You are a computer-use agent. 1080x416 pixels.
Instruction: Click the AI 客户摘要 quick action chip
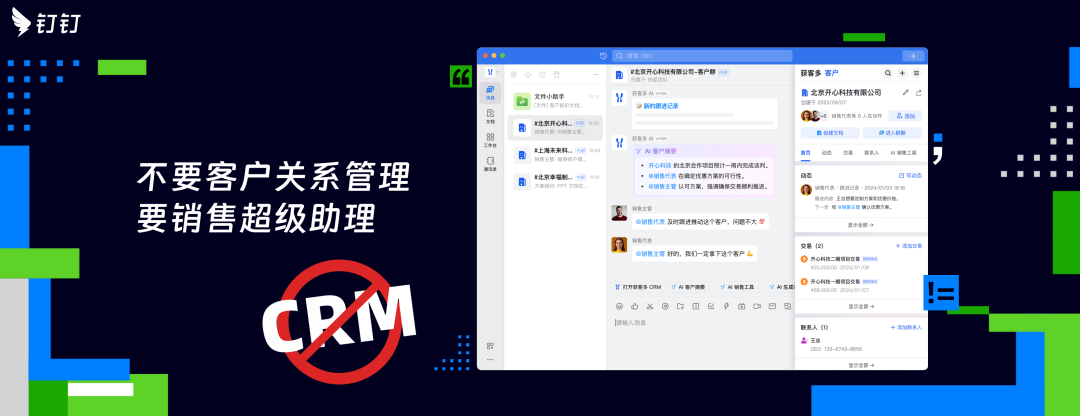(x=690, y=287)
